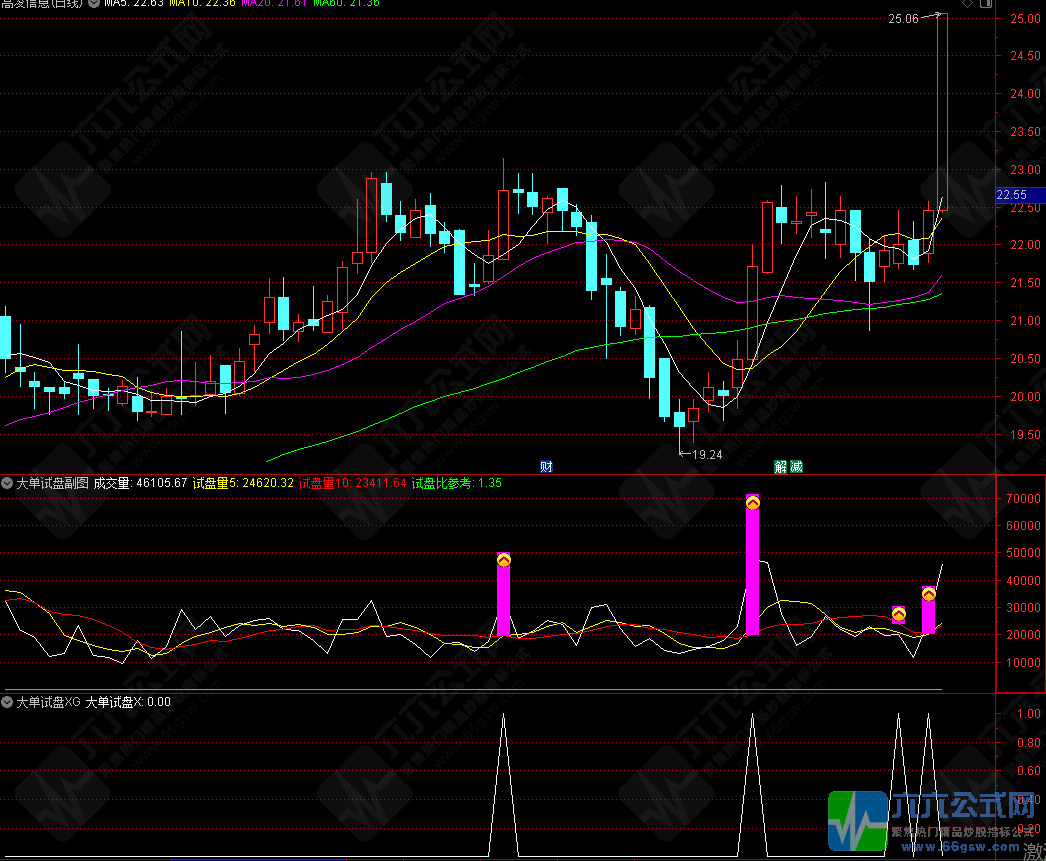Expand the 大单试盘副图 indicator menu arrow

[8, 483]
